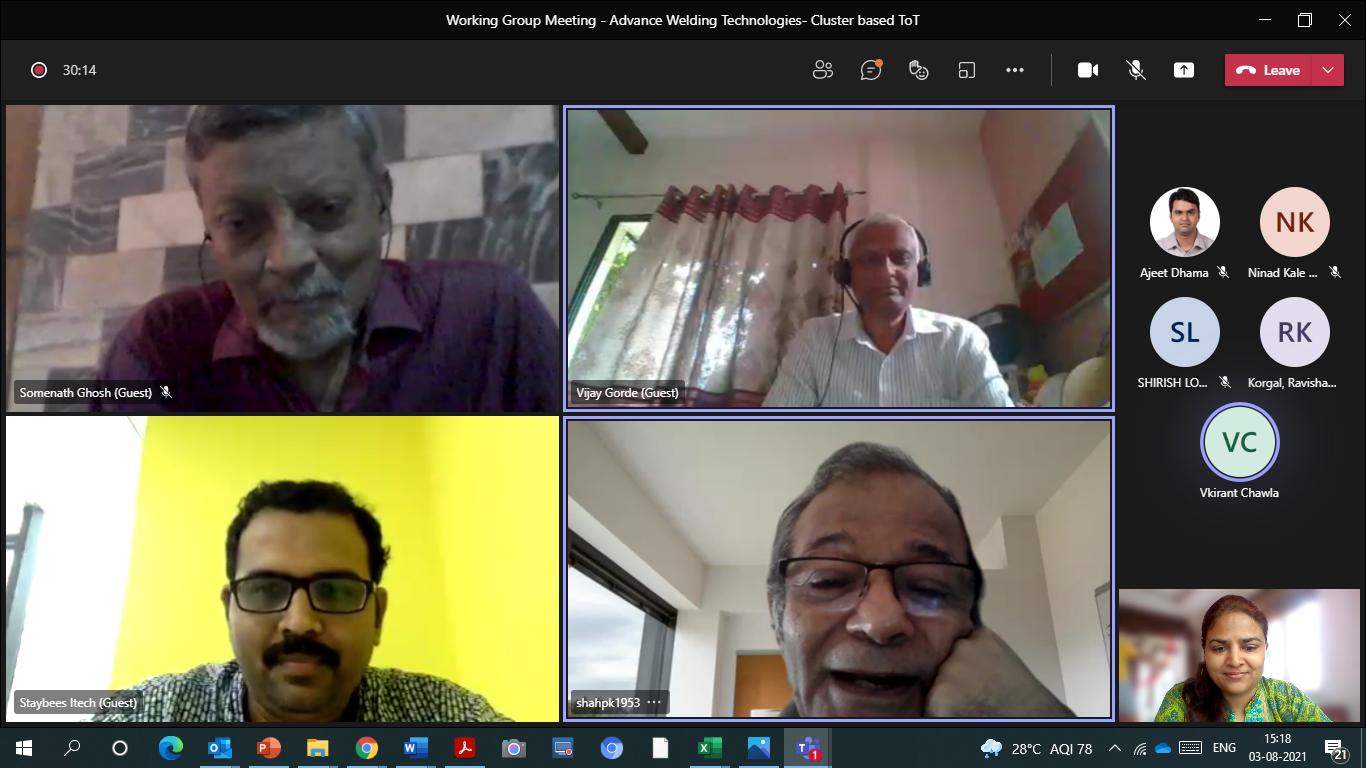
Task: Click Ajeet Dhama's profile picture
Action: click(x=1184, y=222)
